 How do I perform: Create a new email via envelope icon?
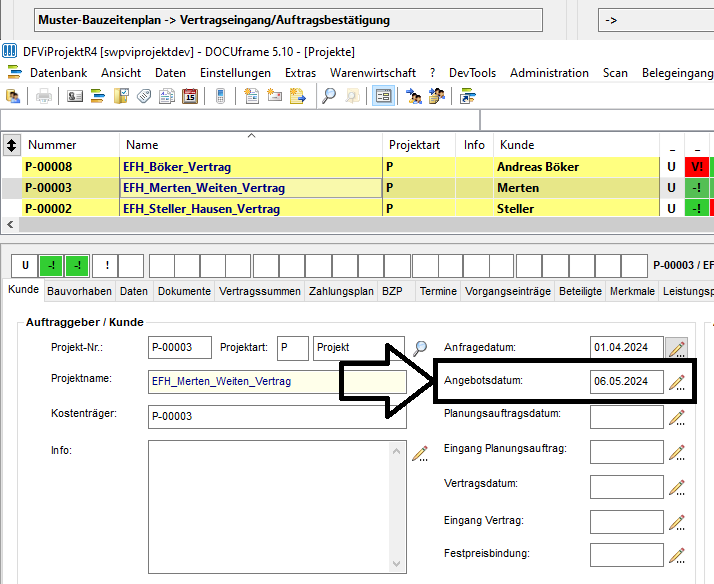point(274,96)
